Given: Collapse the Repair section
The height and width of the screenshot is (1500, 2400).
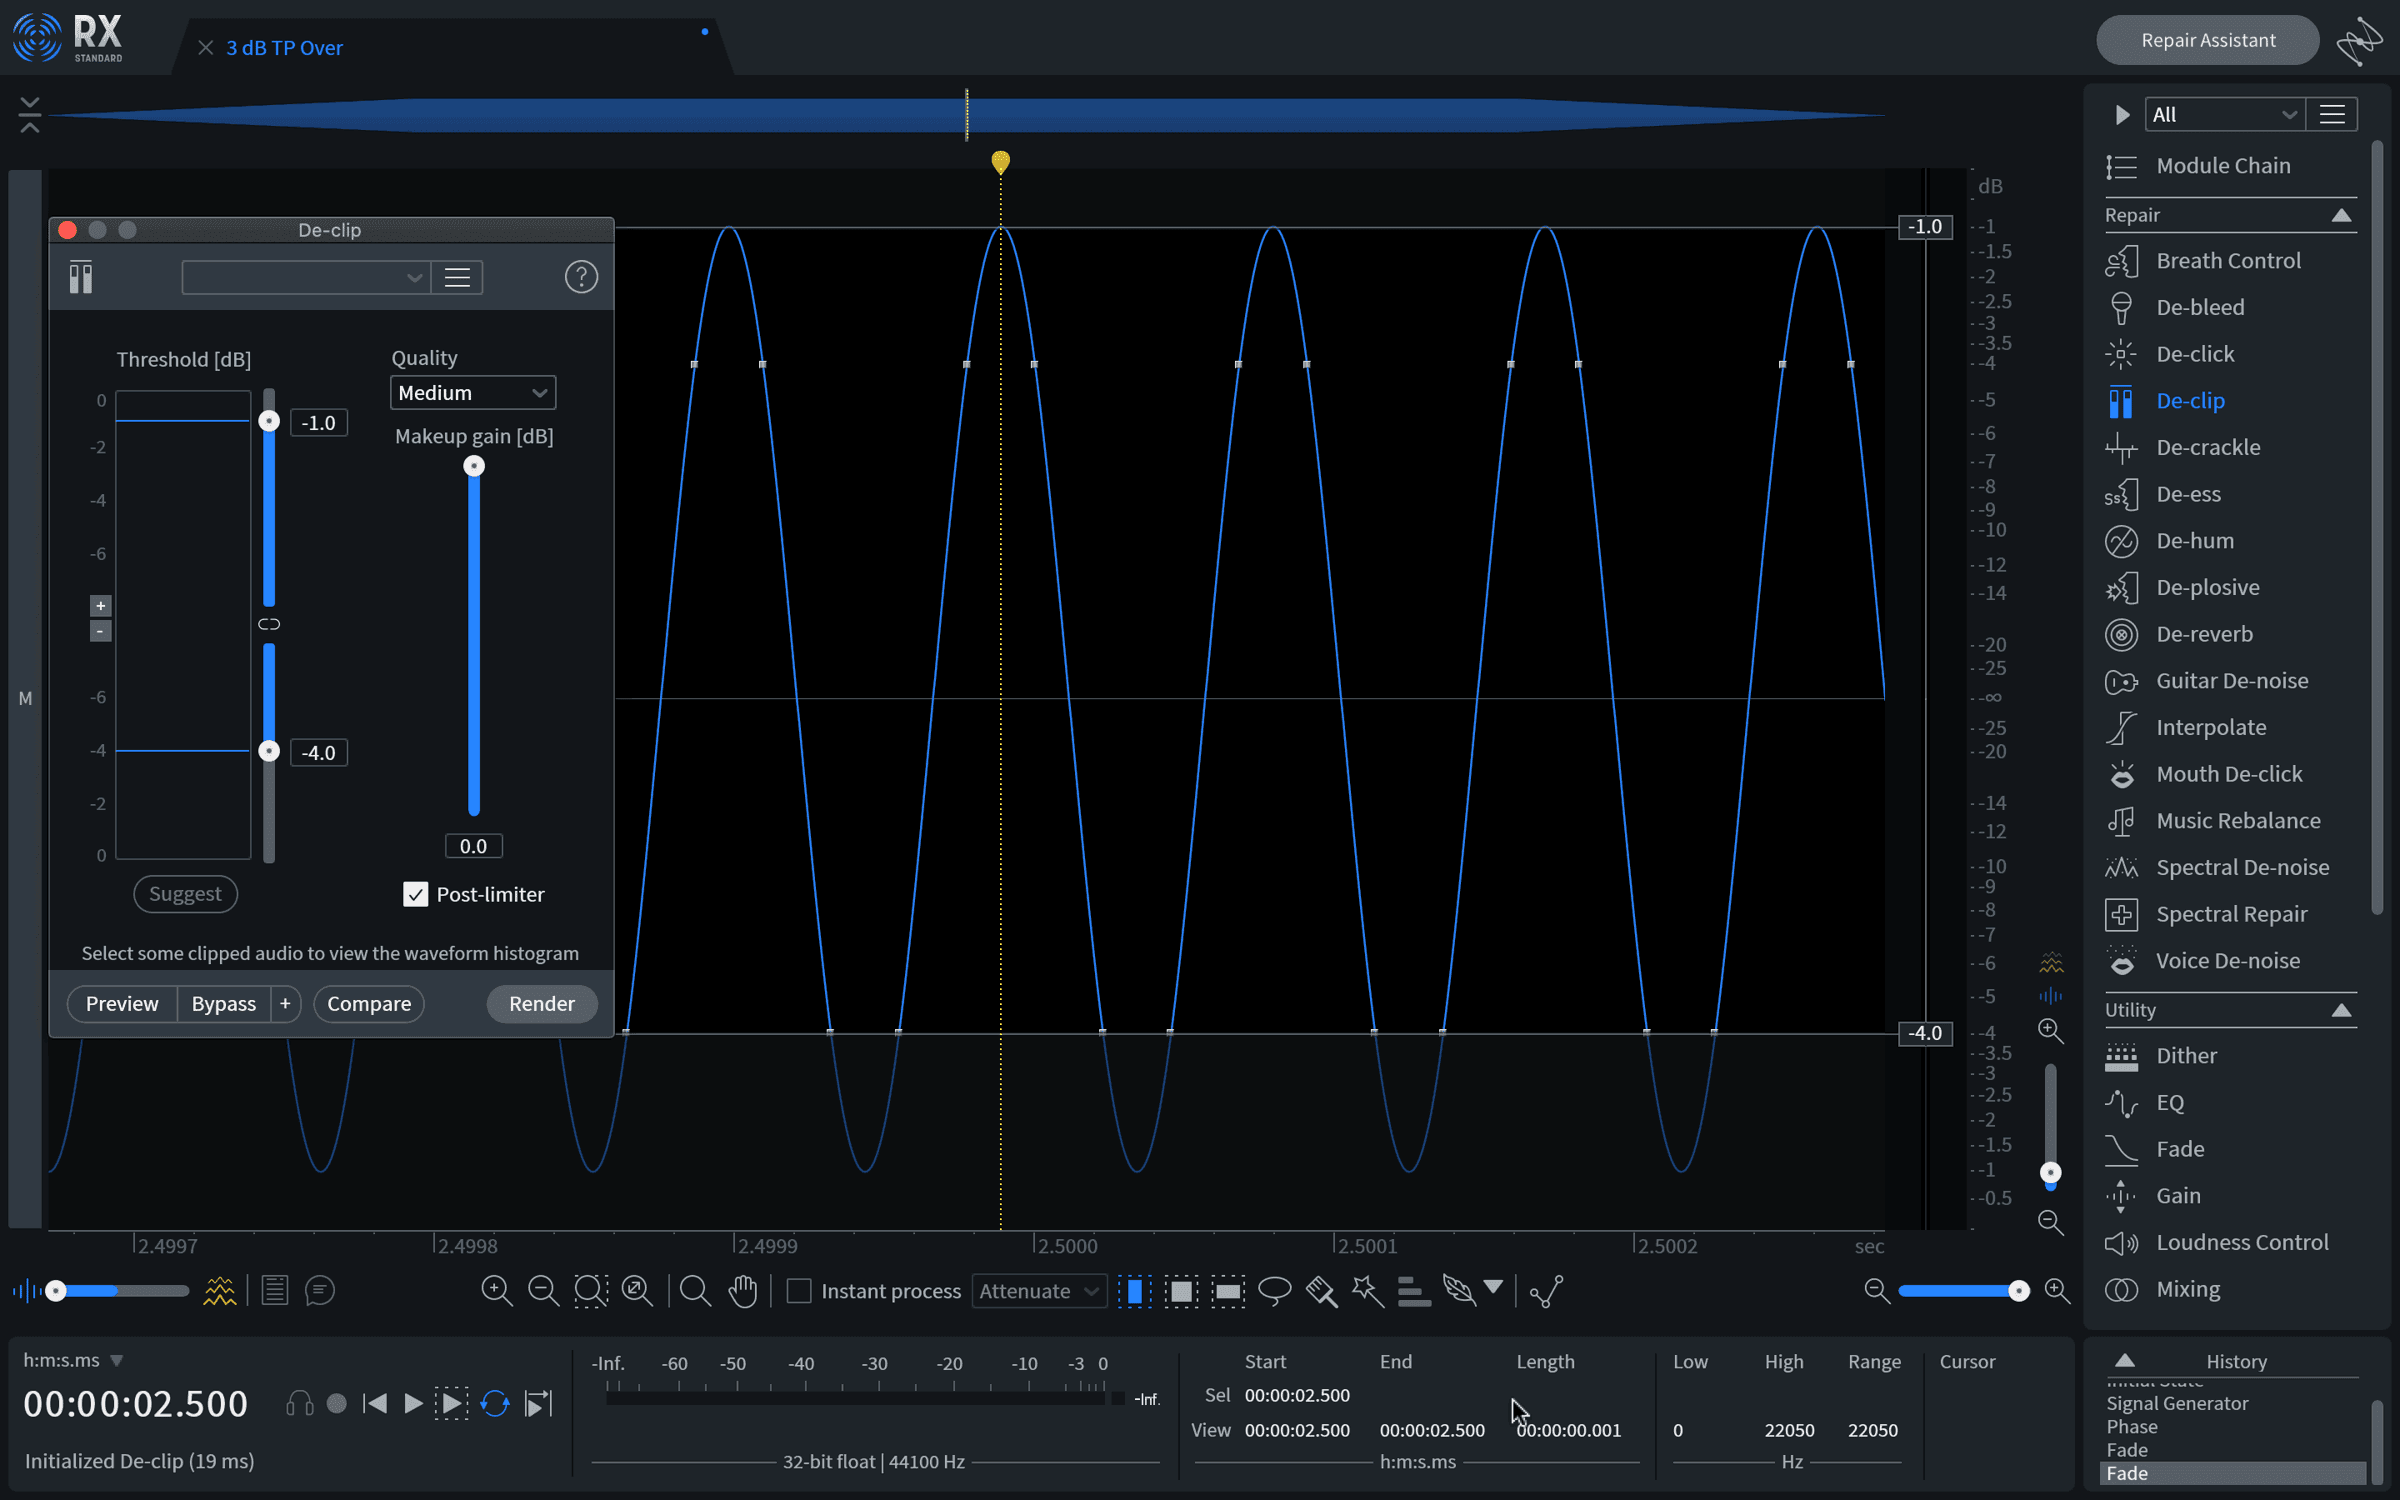Looking at the screenshot, I should [2341, 216].
